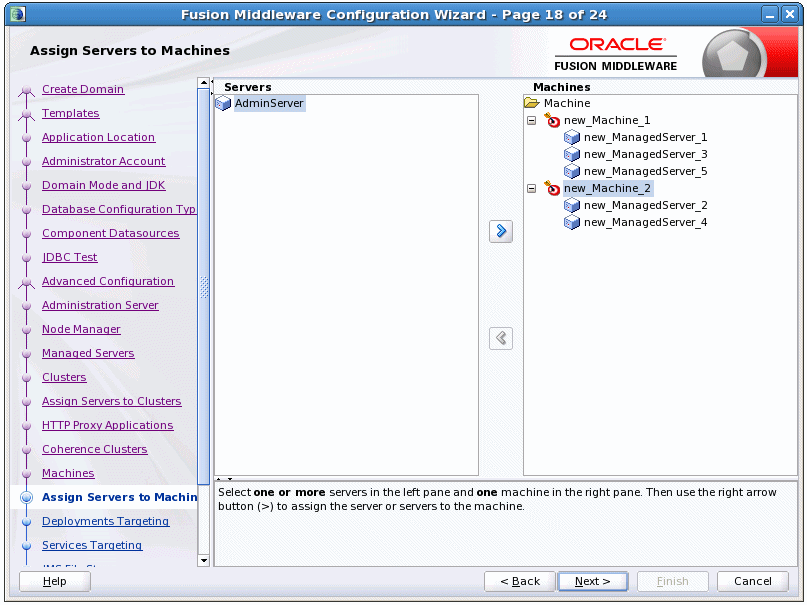Select the Machine root node label
The image size is (807, 605).
[567, 103]
